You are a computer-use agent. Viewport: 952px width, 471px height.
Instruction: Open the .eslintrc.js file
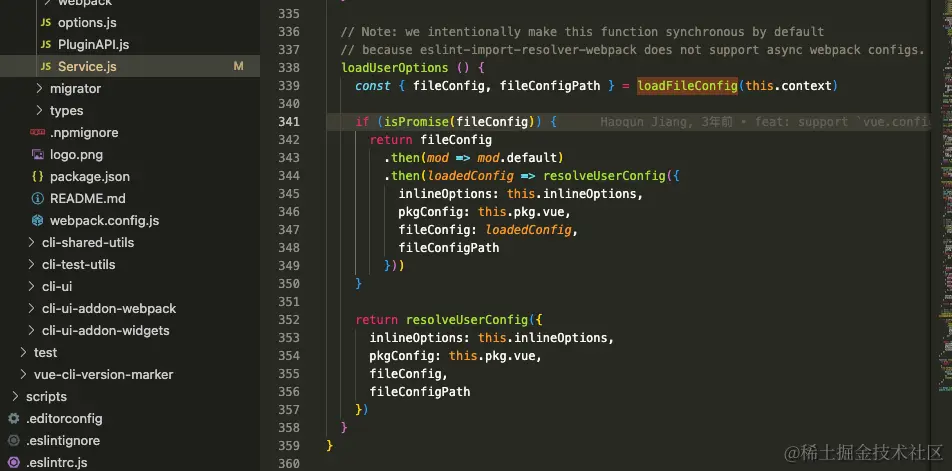(56, 463)
